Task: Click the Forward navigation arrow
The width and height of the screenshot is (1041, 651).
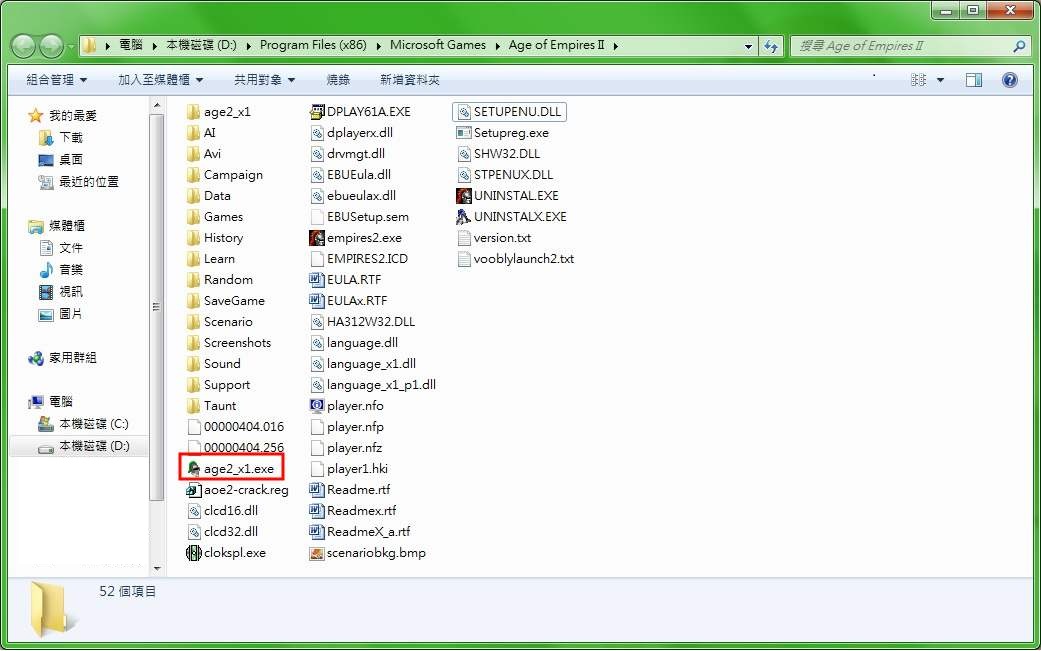Action: pyautogui.click(x=51, y=45)
